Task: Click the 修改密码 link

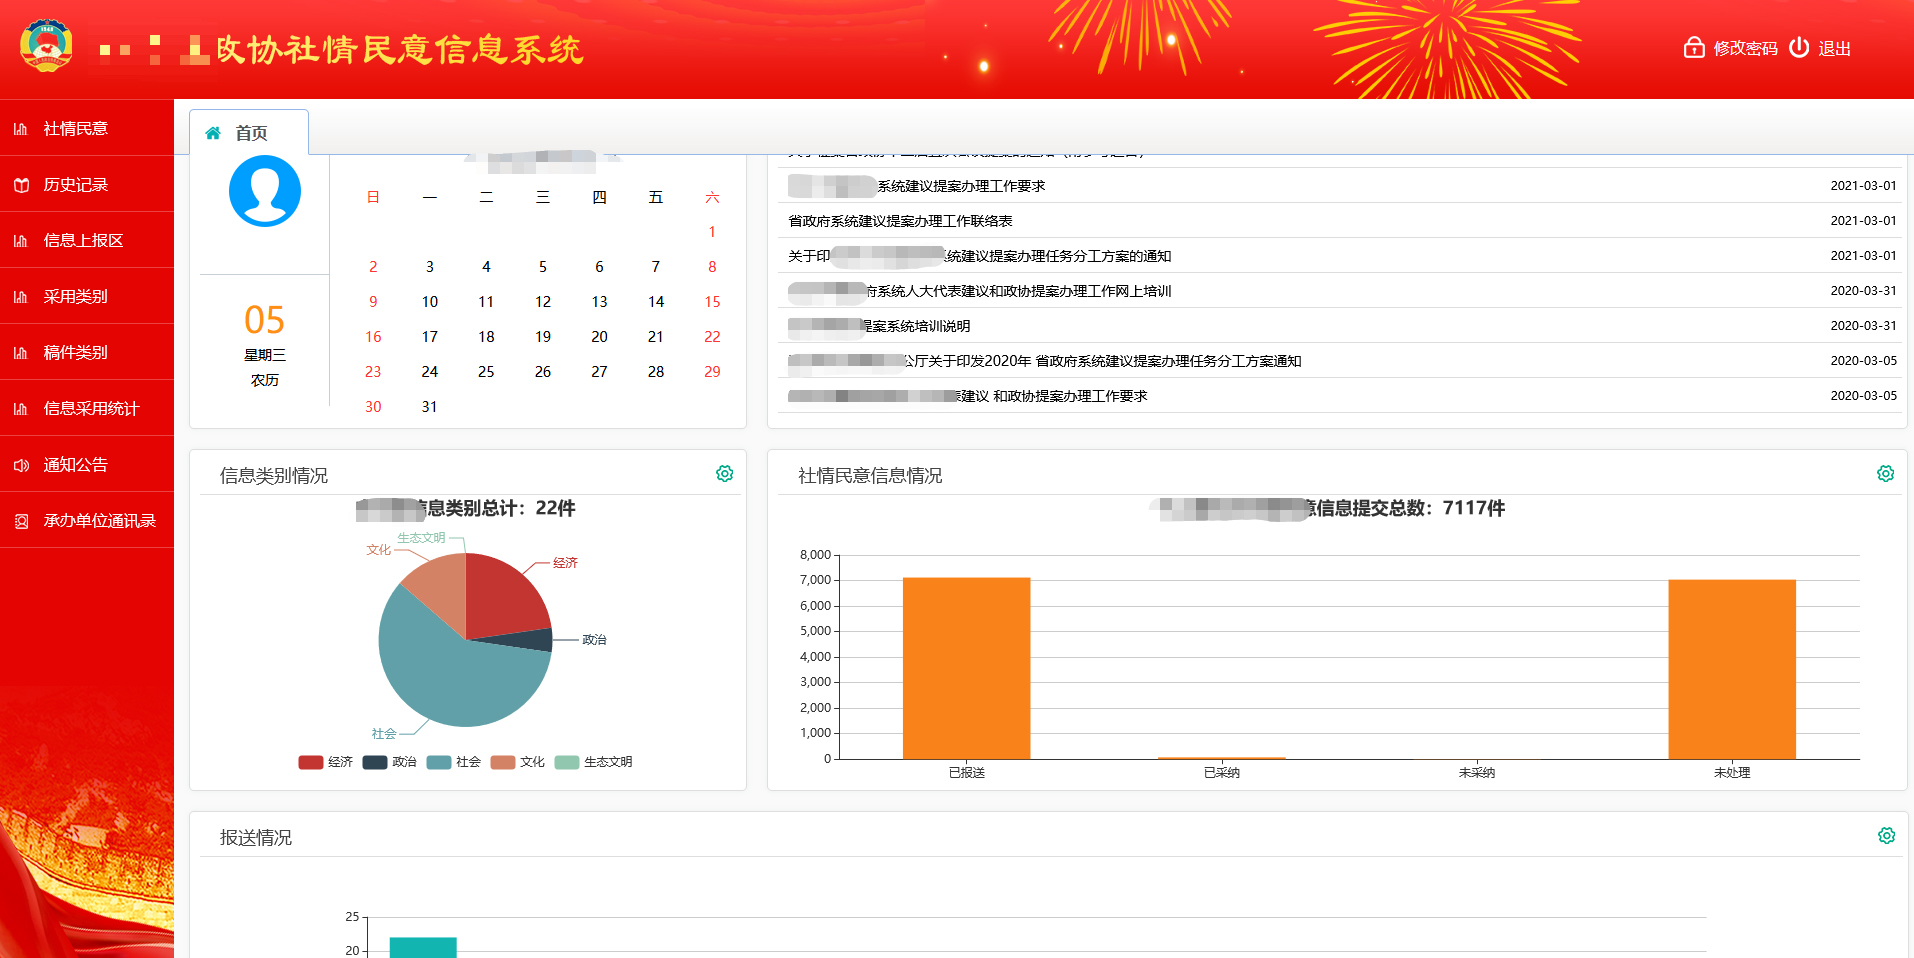Action: tap(1745, 48)
